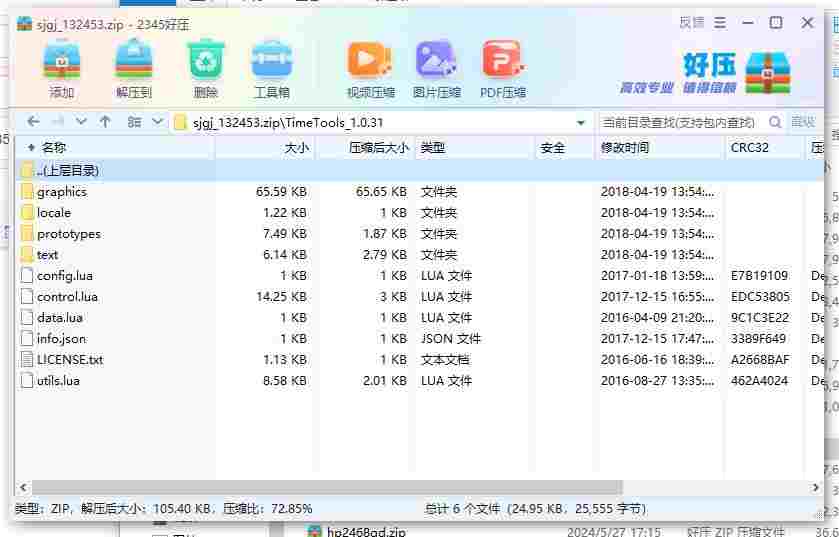Click the scrollbar right arrow
Image resolution: width=839 pixels, height=537 pixels.
coord(815,487)
